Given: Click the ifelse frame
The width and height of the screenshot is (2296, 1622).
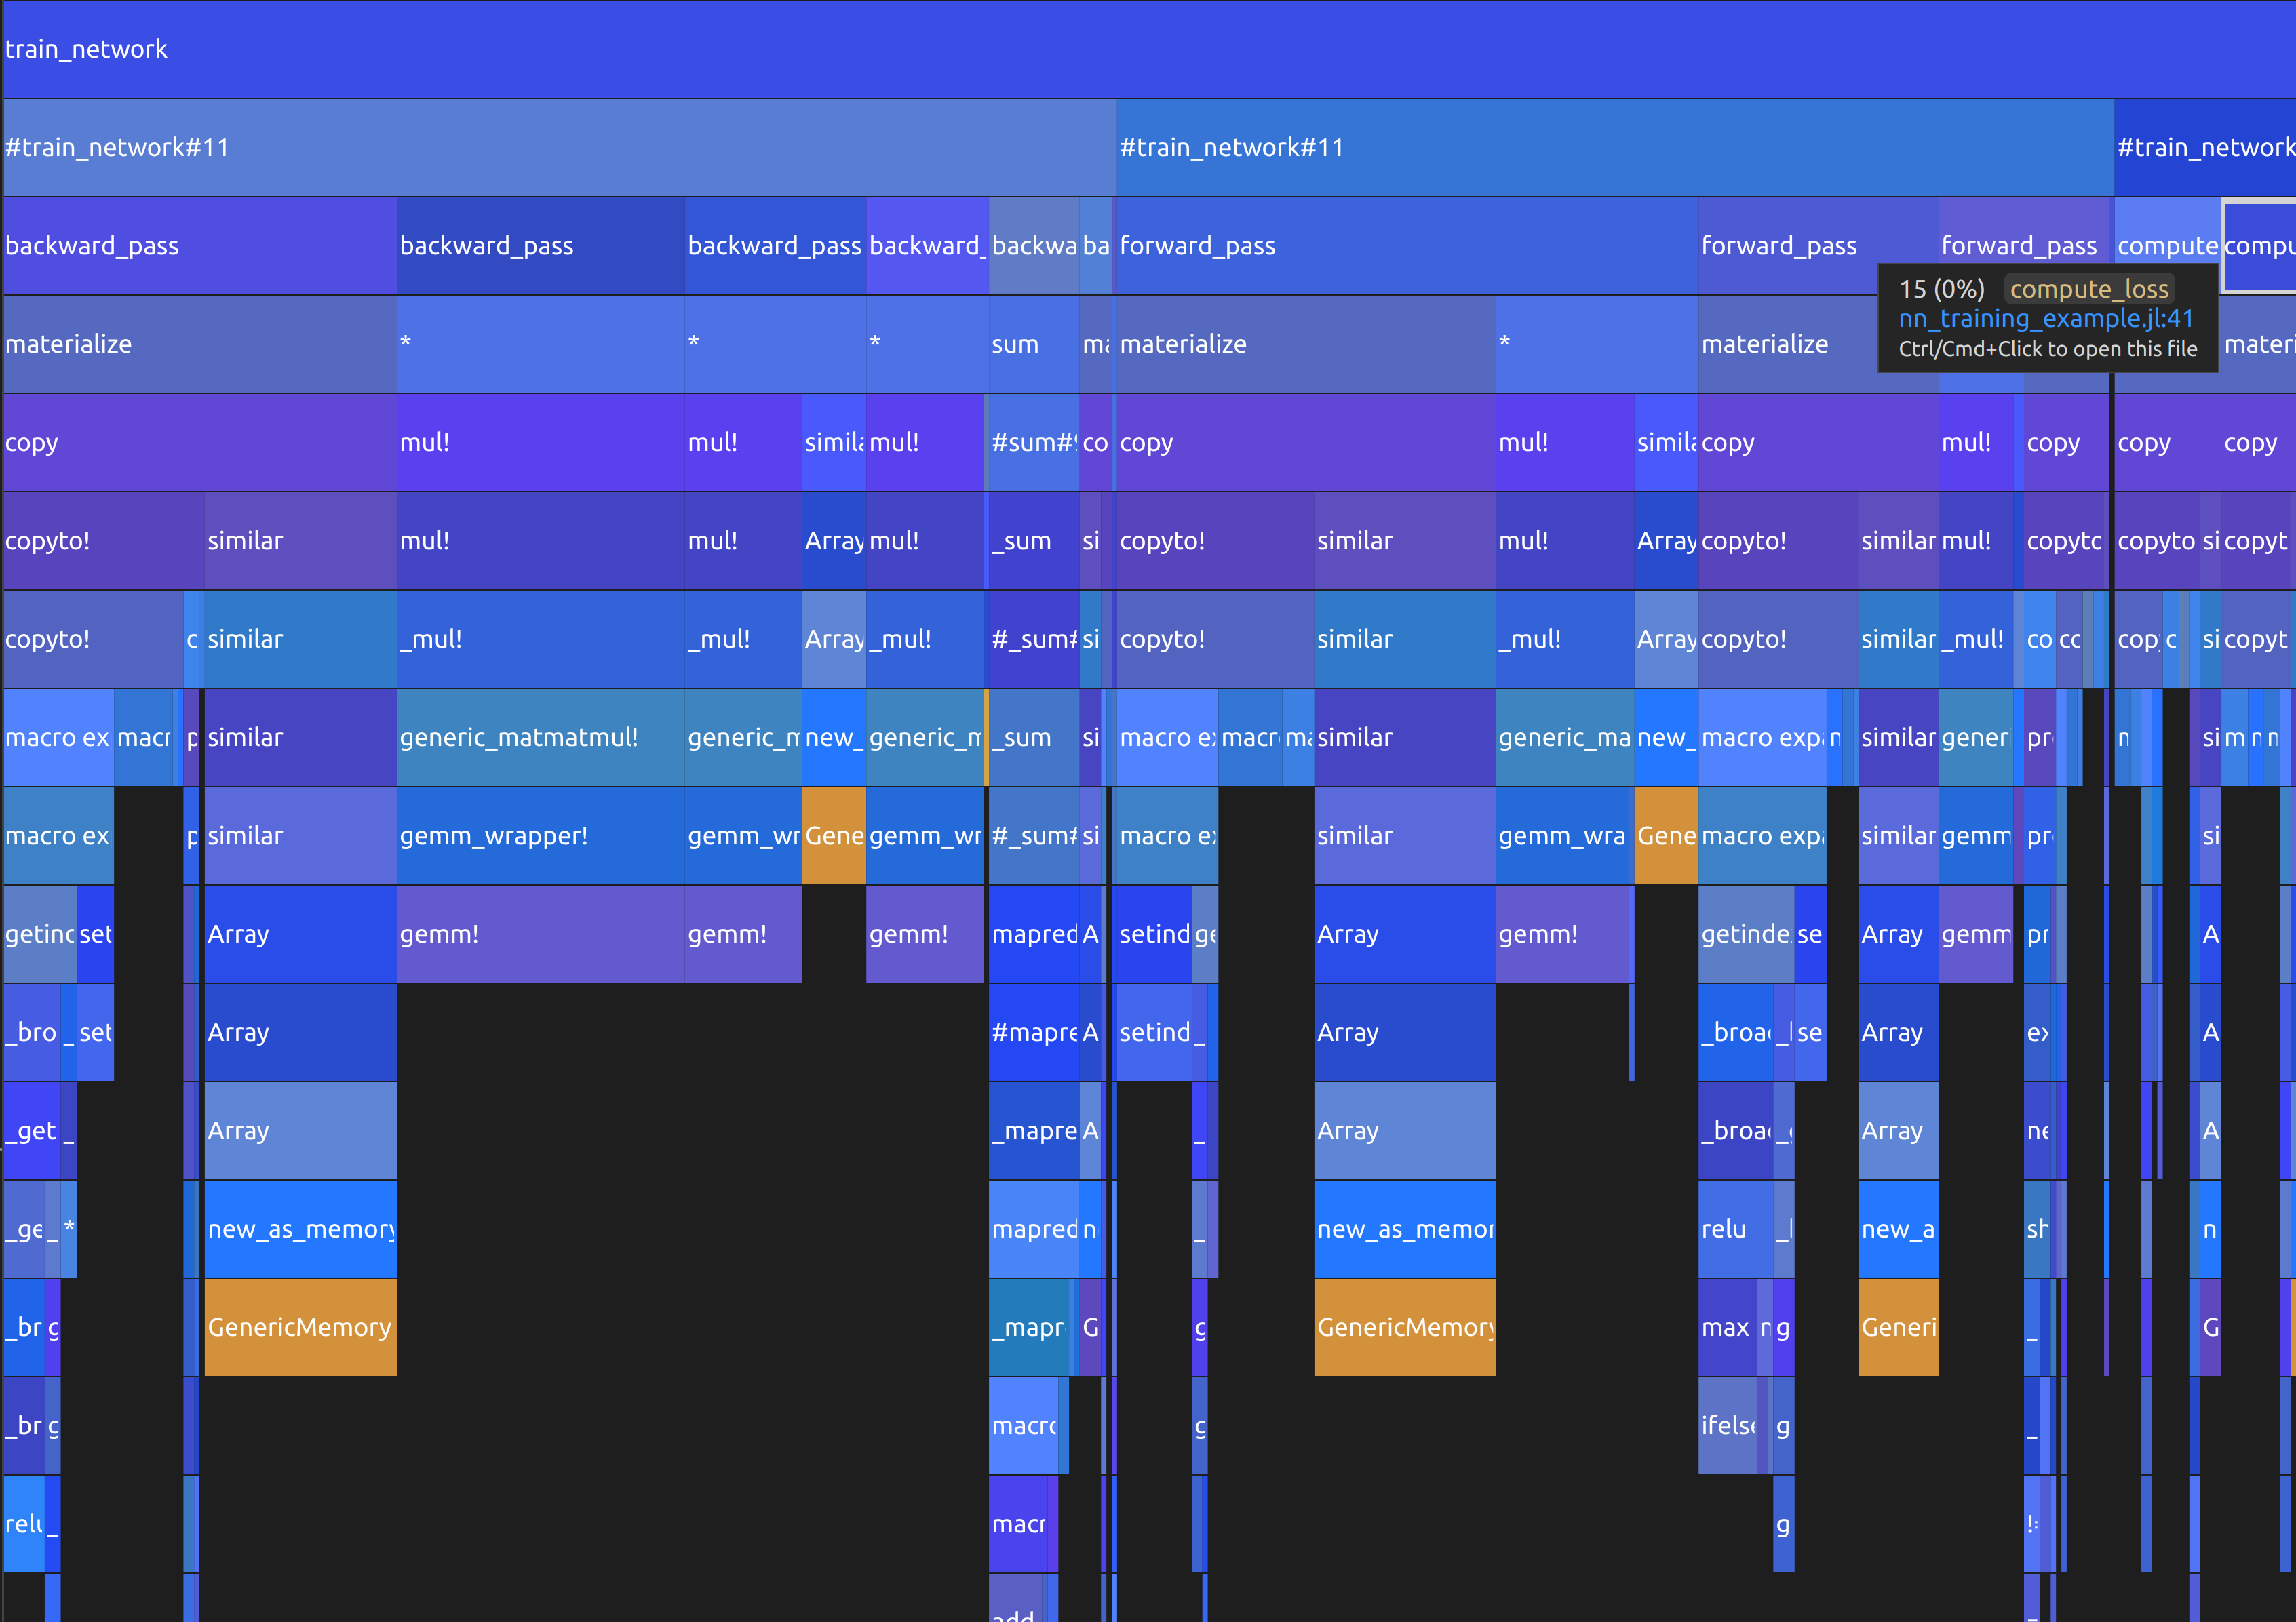Looking at the screenshot, I should (1728, 1425).
